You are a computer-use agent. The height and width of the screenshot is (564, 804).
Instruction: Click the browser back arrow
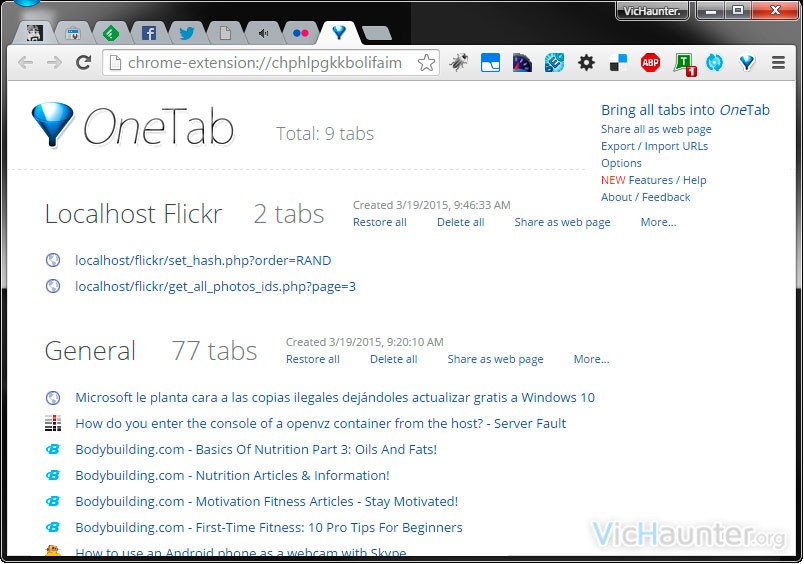pos(25,63)
